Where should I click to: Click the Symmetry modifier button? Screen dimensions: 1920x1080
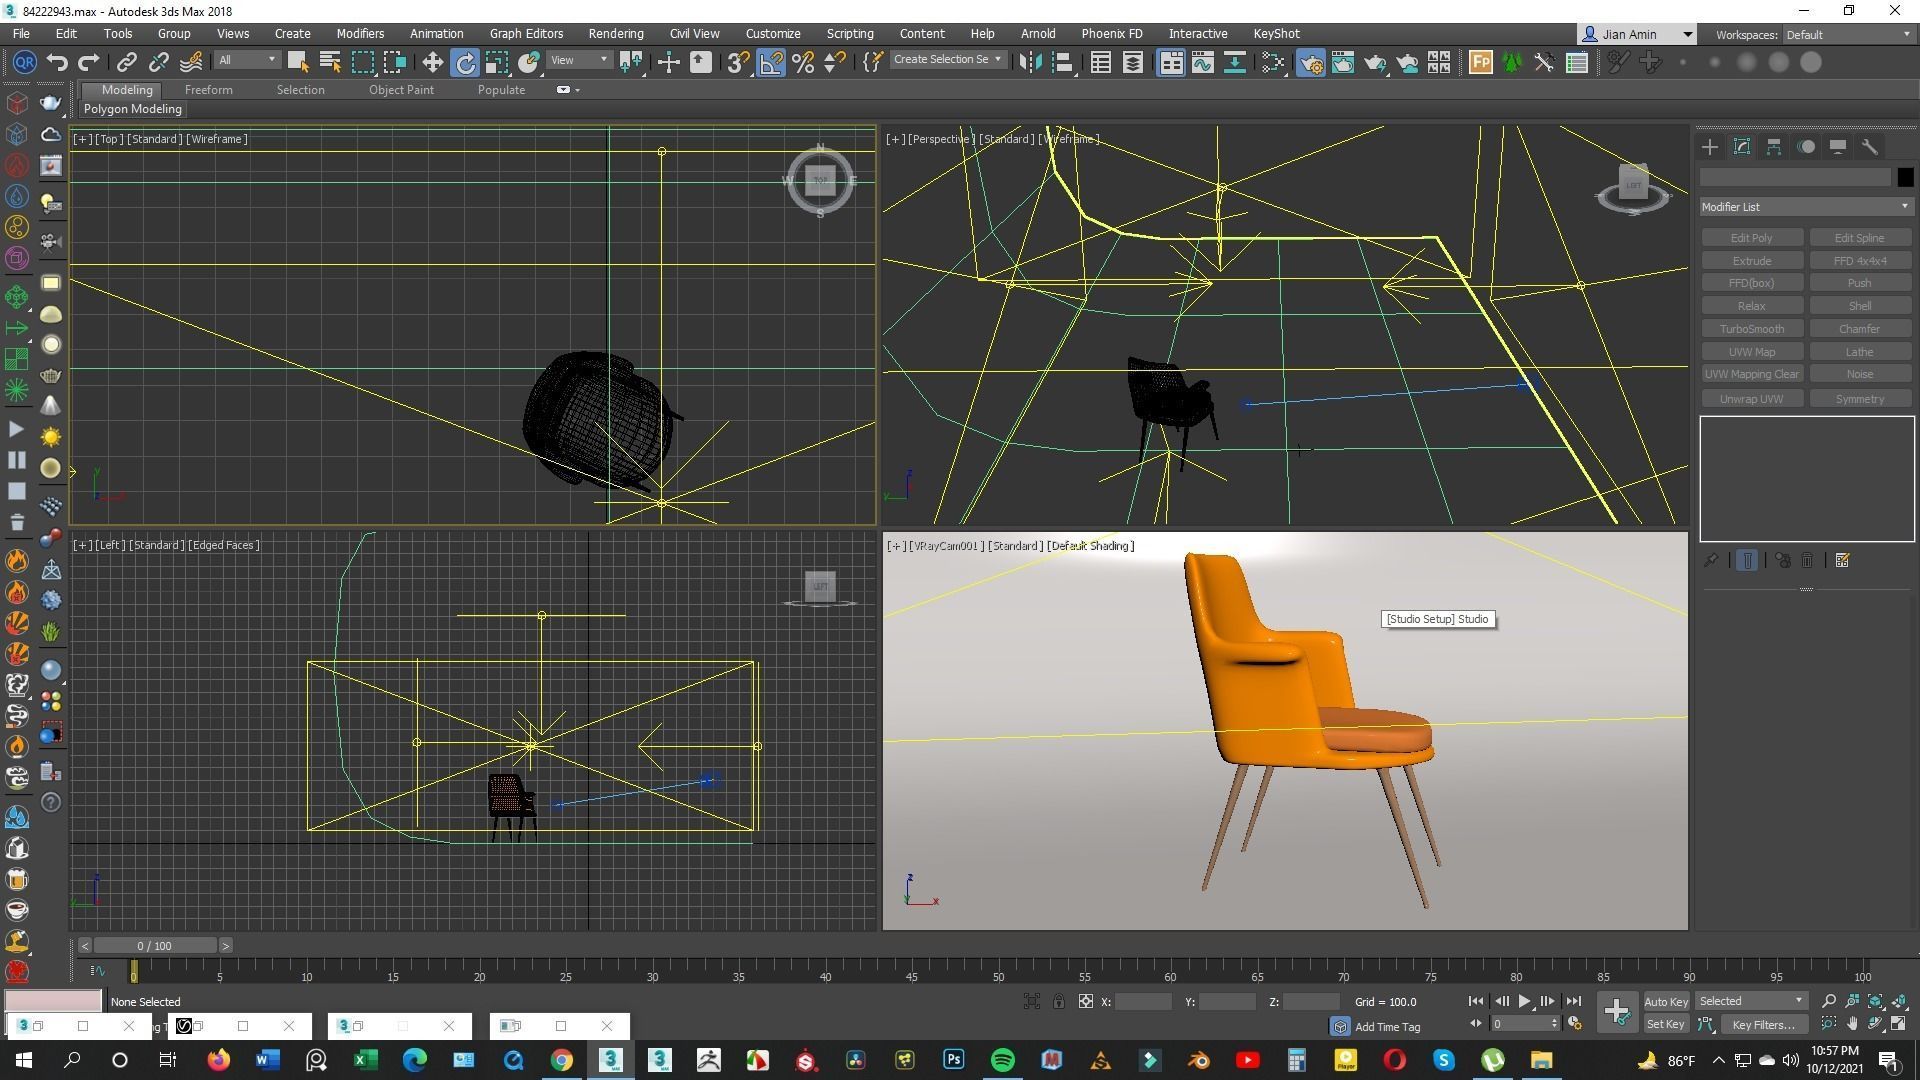point(1860,399)
